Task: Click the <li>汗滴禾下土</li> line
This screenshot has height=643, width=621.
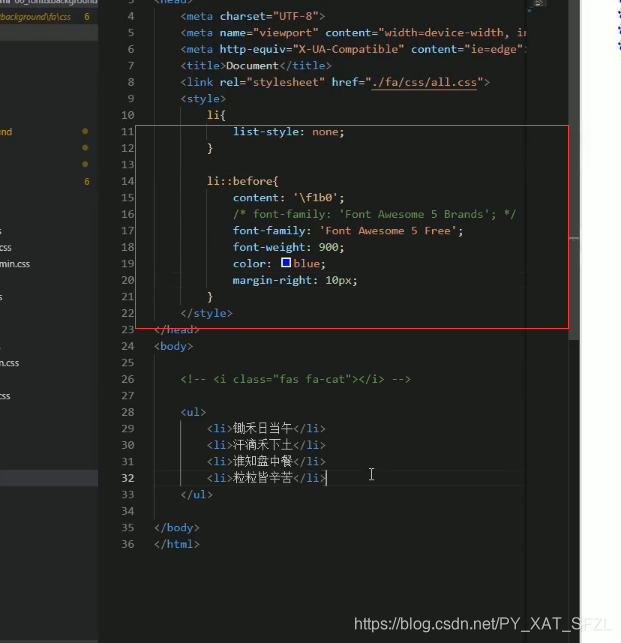Action: click(266, 445)
